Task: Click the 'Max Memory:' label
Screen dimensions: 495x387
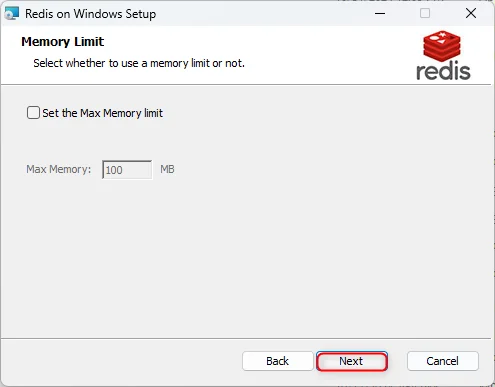Action: [x=59, y=169]
